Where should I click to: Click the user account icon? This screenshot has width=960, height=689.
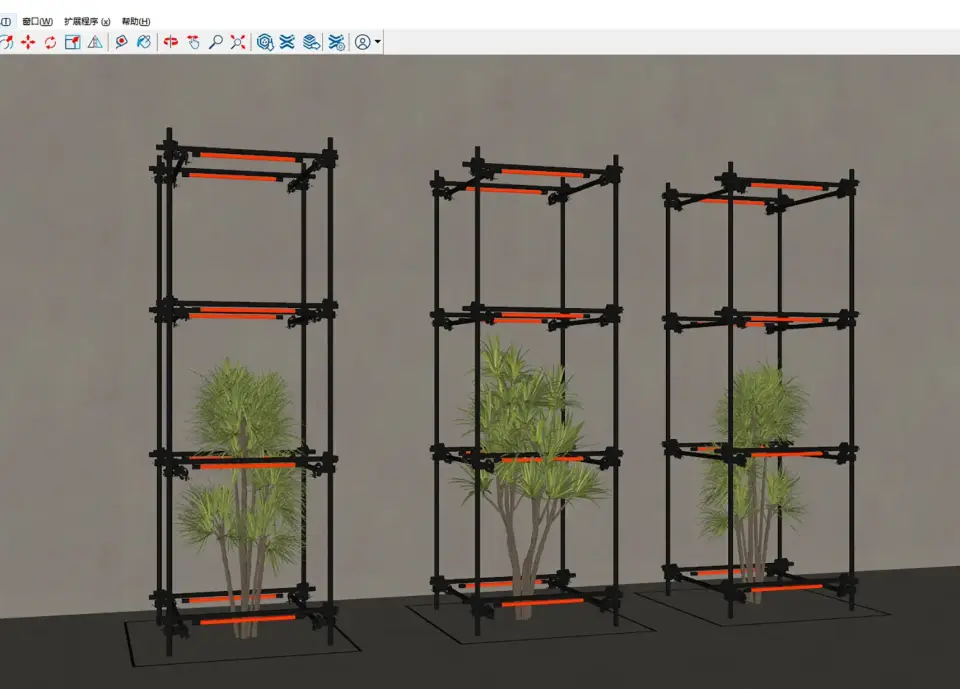[362, 42]
